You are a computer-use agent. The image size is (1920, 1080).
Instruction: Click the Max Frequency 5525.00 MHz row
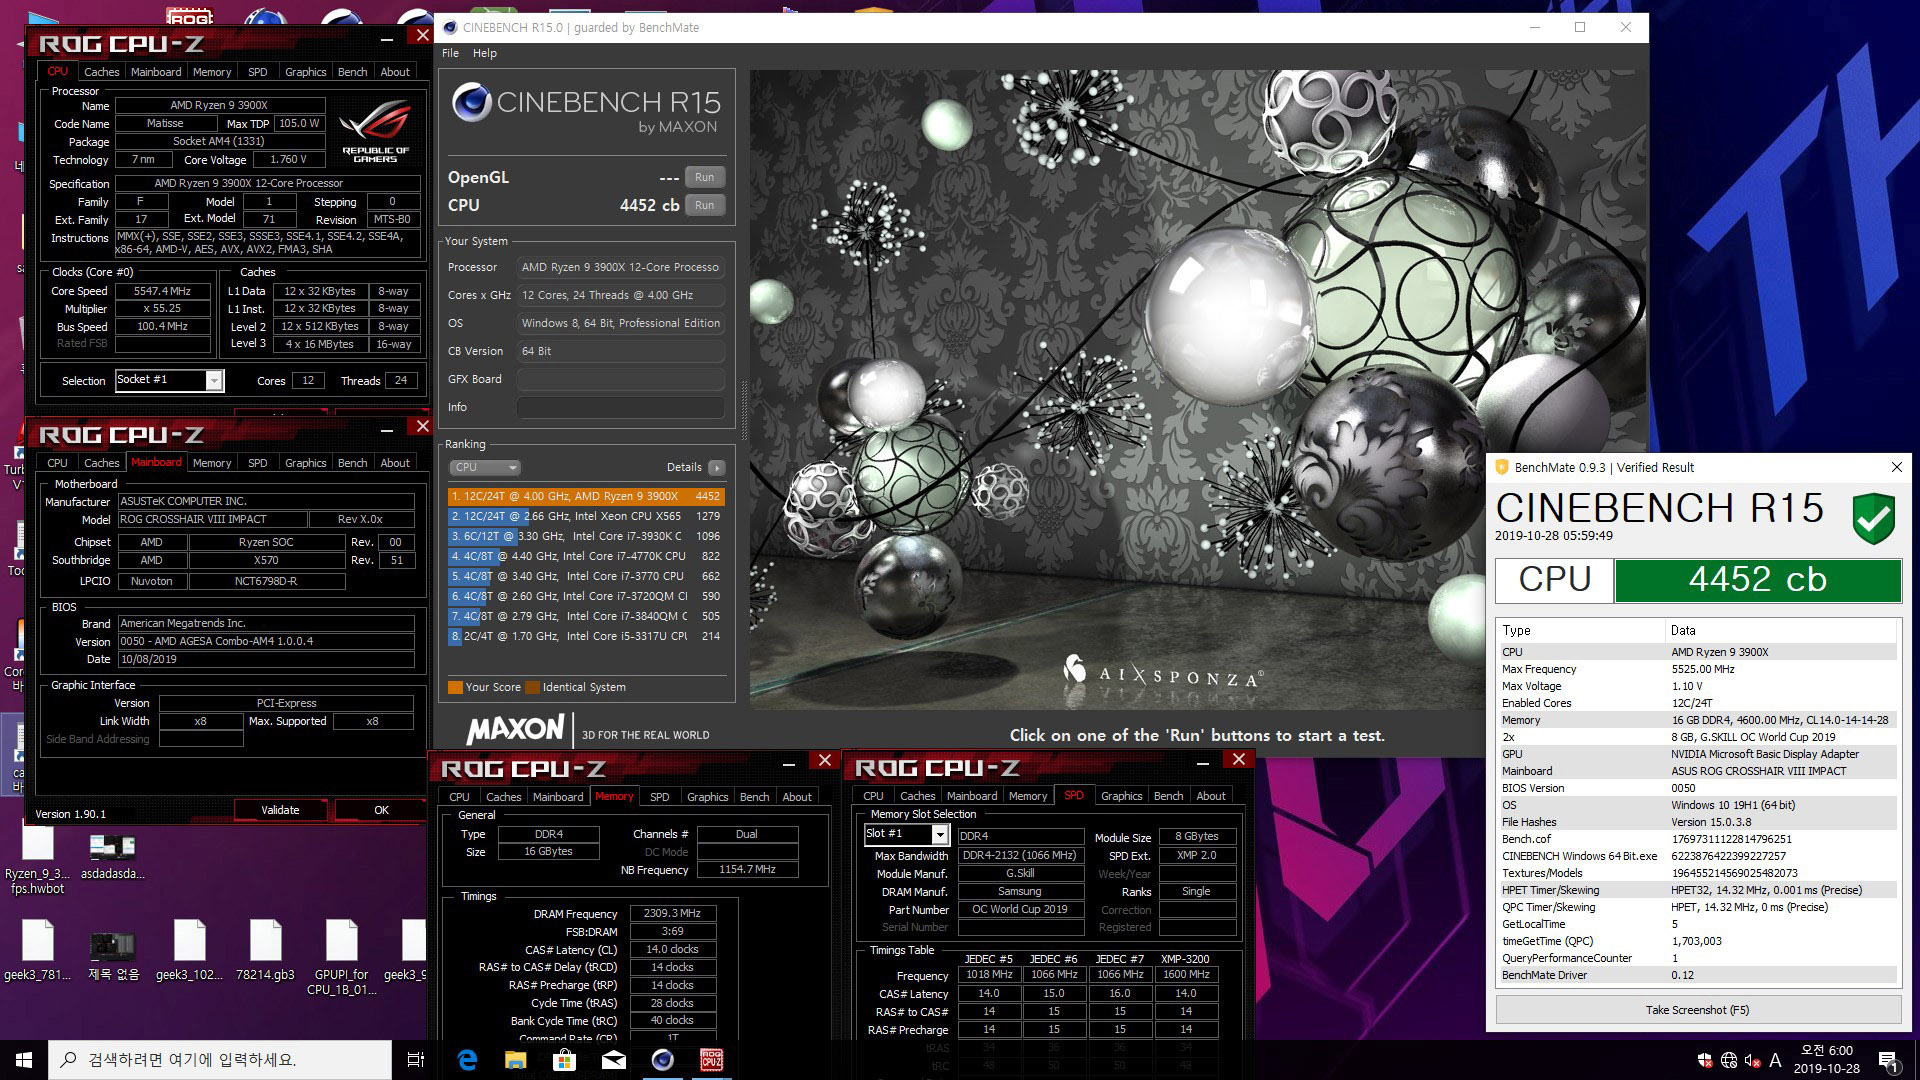click(1697, 669)
